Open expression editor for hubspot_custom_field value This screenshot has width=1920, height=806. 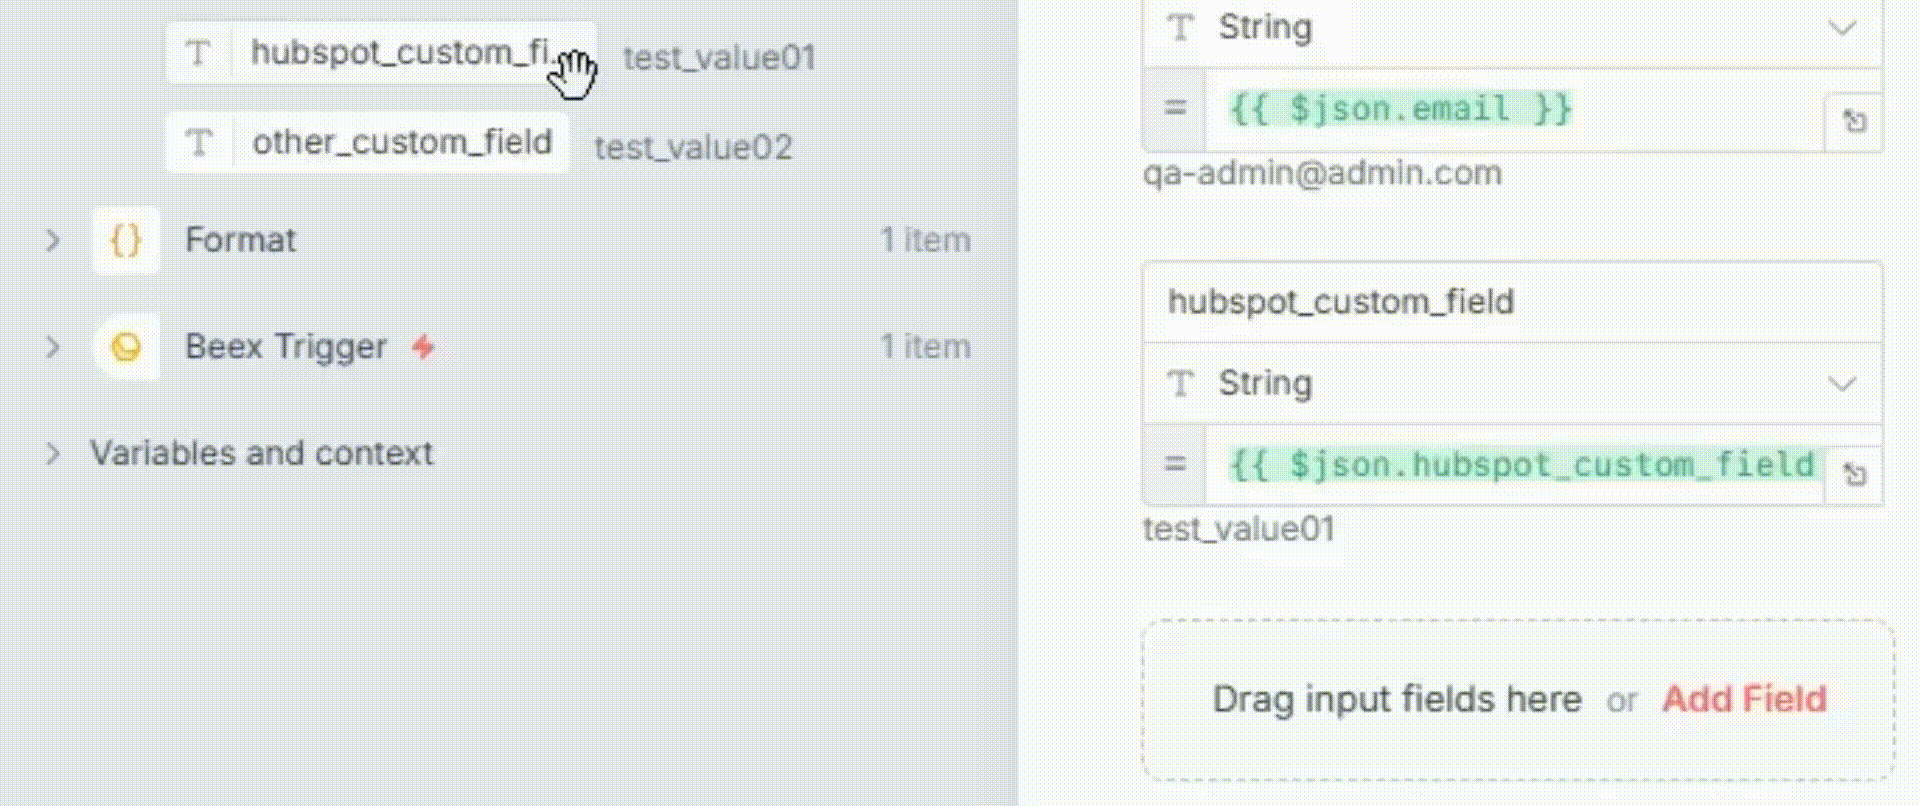click(1854, 475)
